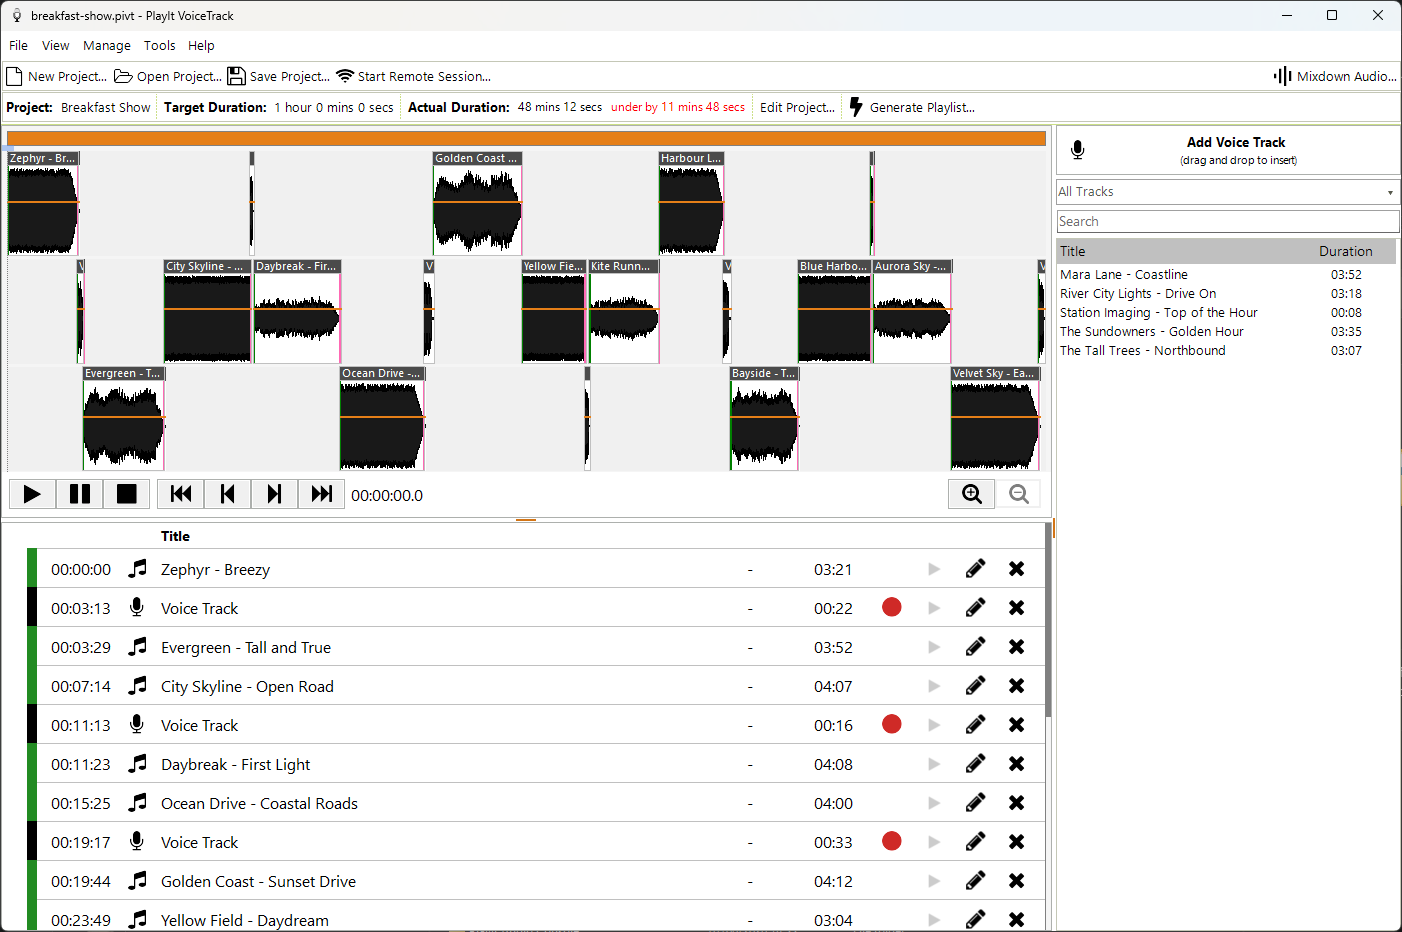Open the Mixdown Audio dialog
The height and width of the screenshot is (932, 1402).
tap(1335, 76)
